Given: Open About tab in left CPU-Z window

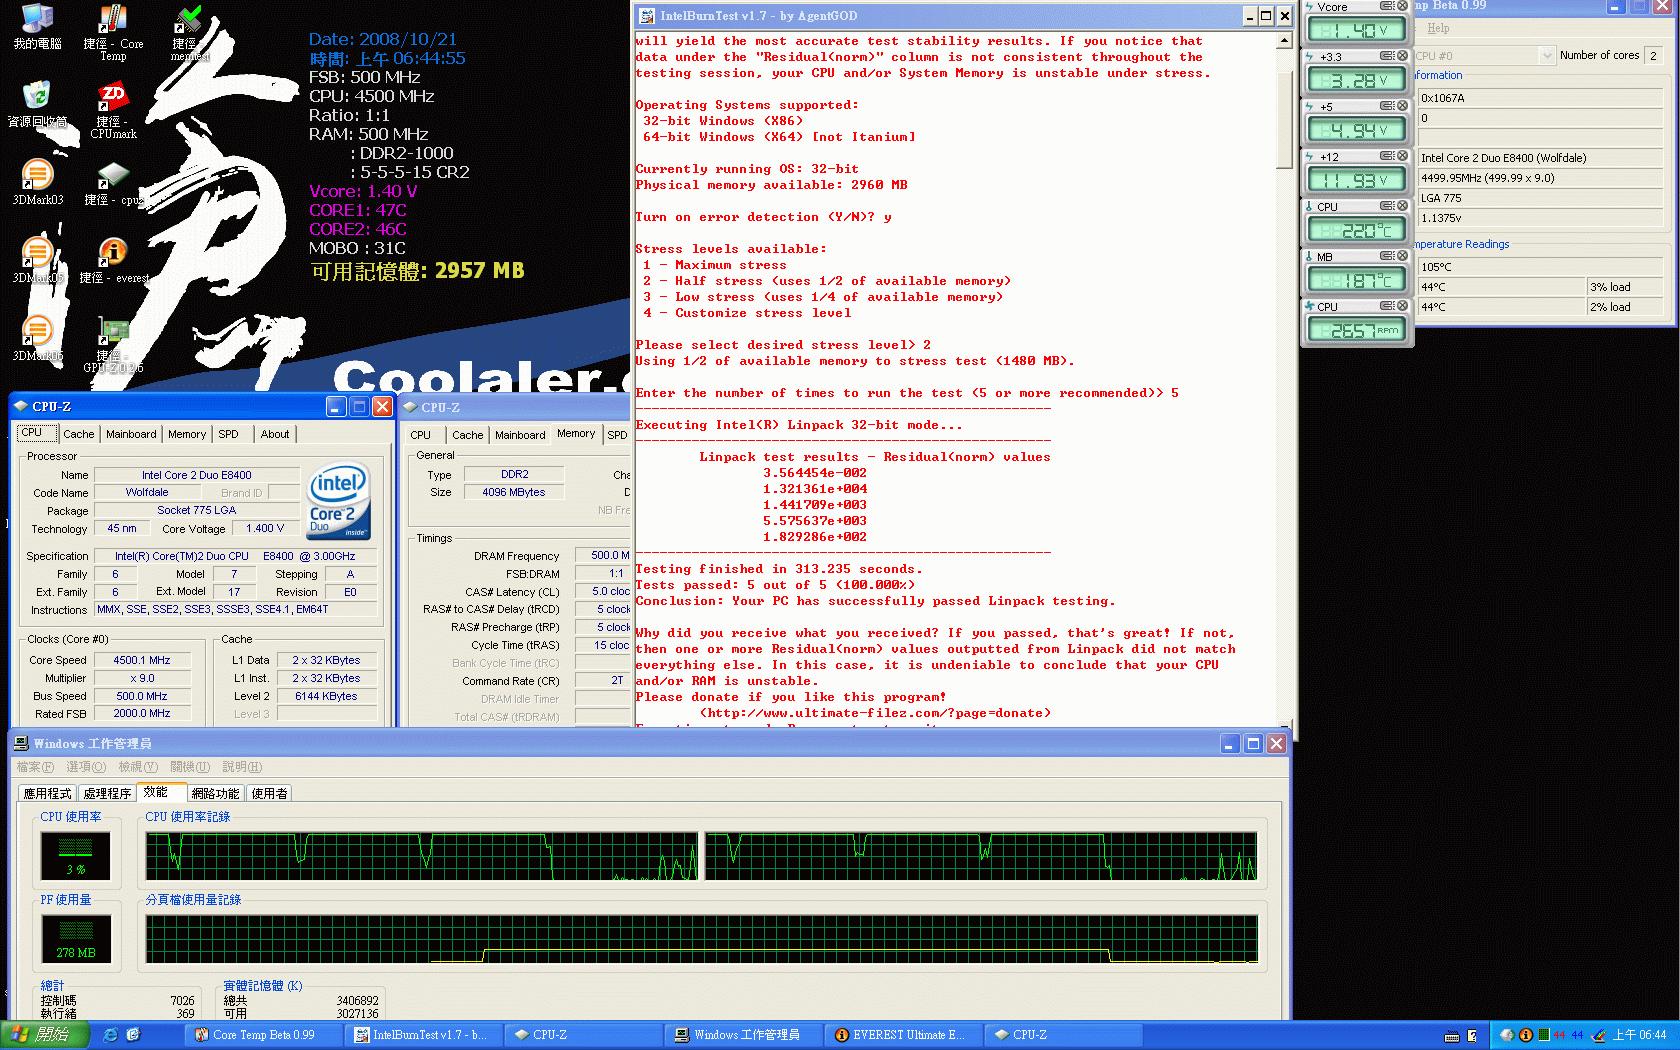Looking at the screenshot, I should [275, 434].
